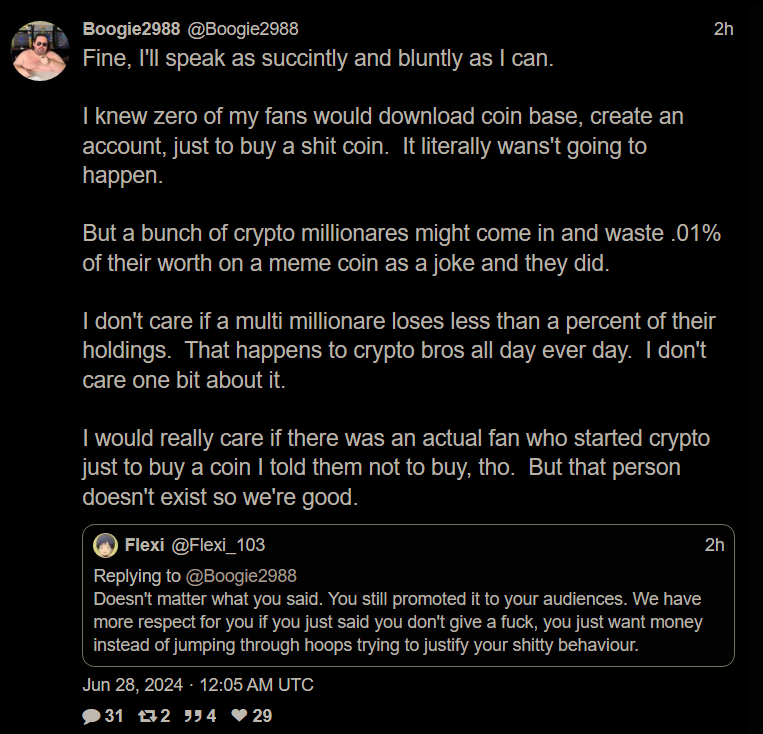The height and width of the screenshot is (734, 763).
Task: Click the retweet count 2
Action: tap(165, 716)
